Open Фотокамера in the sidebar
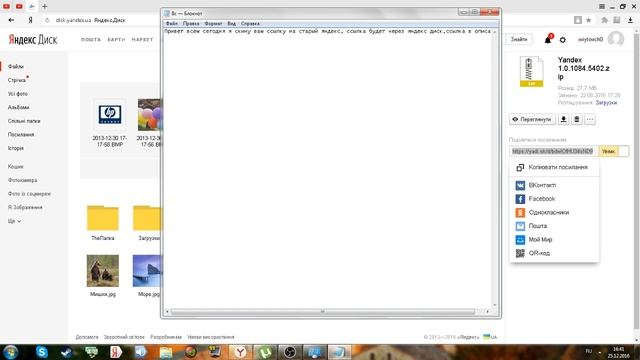 (x=22, y=180)
